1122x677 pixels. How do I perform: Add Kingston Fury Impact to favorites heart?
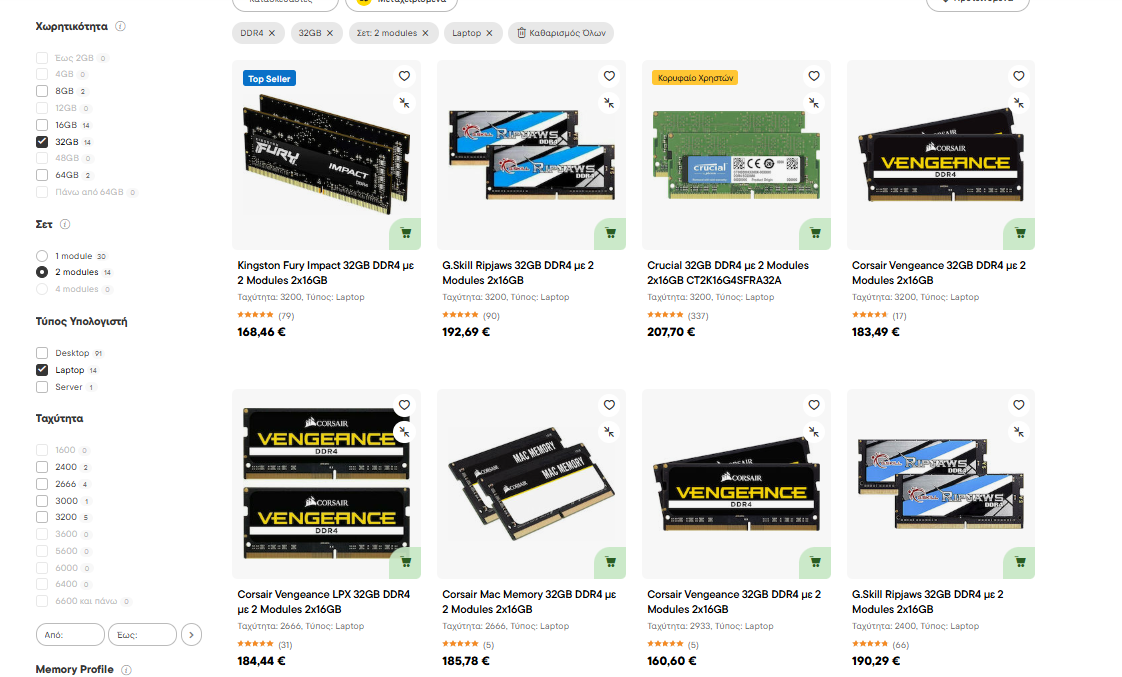(404, 76)
